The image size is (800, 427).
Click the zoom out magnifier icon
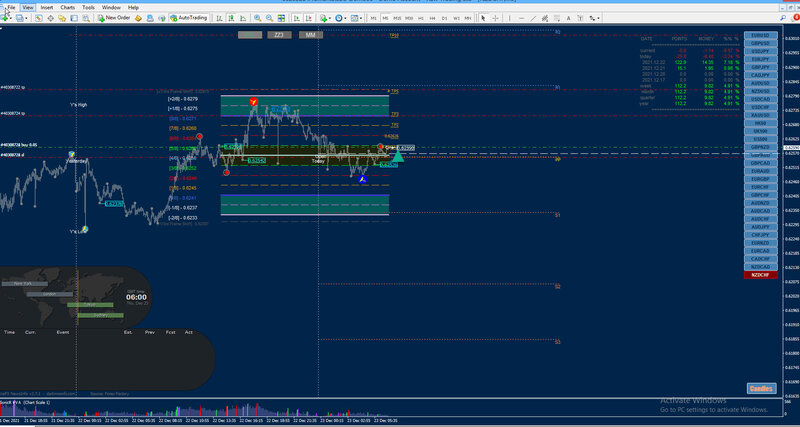click(269, 18)
